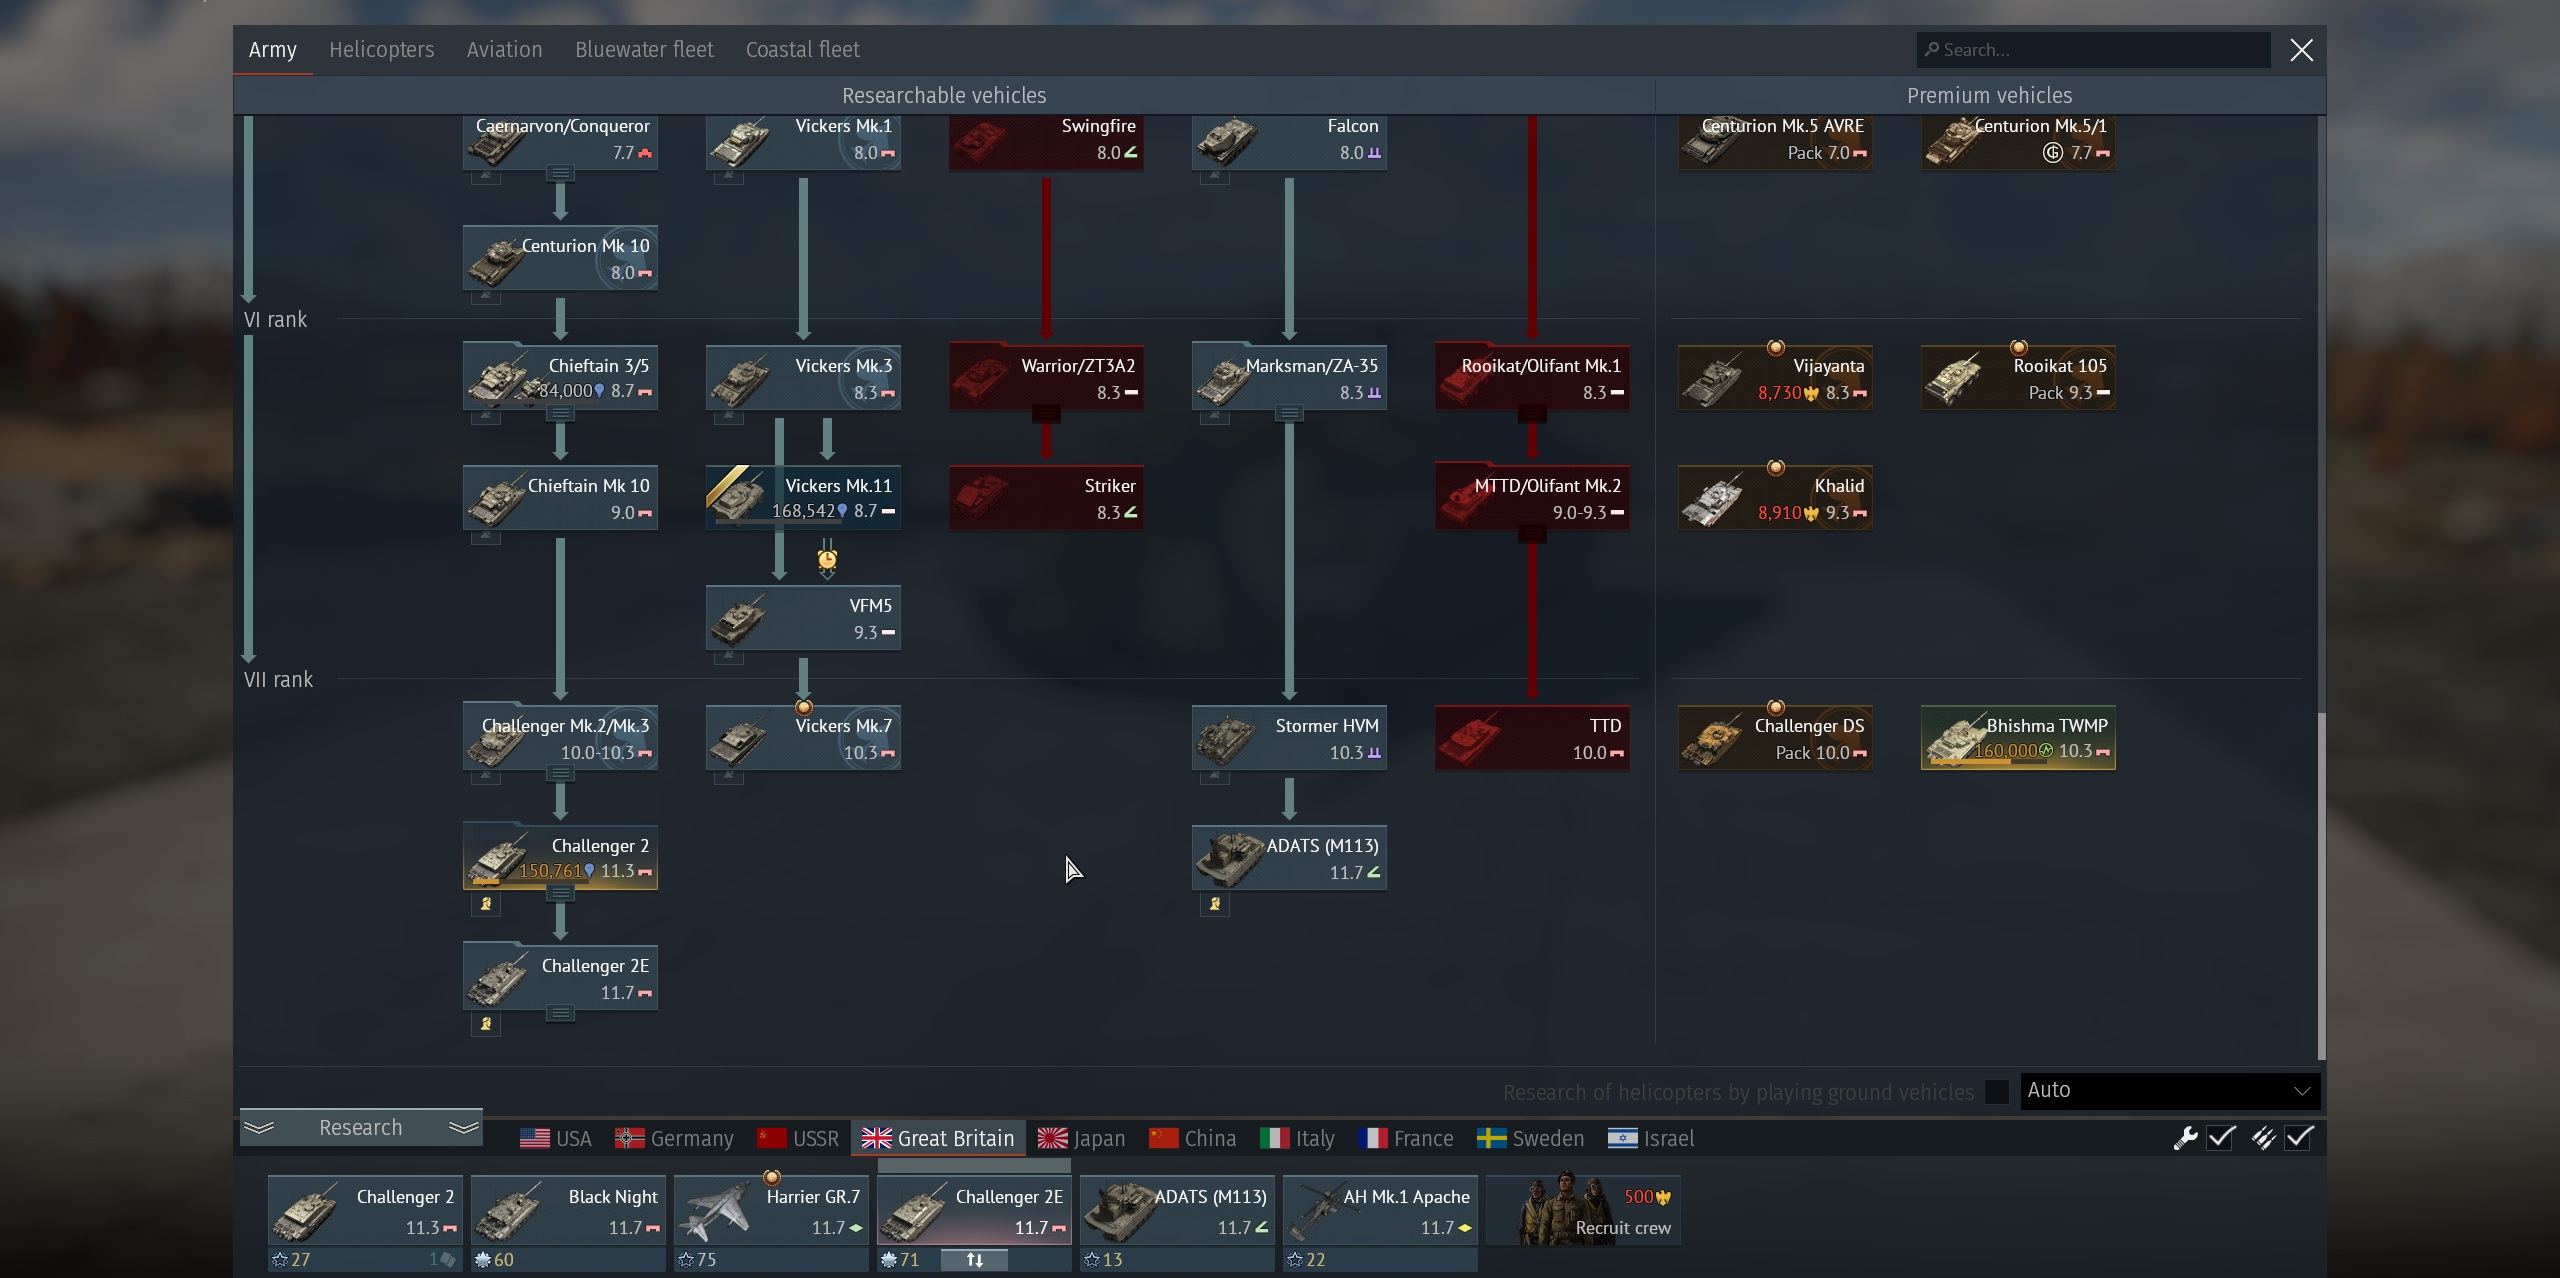Click crew badge icon under ADATS (M113) tree card
The image size is (2560, 1278).
(1215, 904)
